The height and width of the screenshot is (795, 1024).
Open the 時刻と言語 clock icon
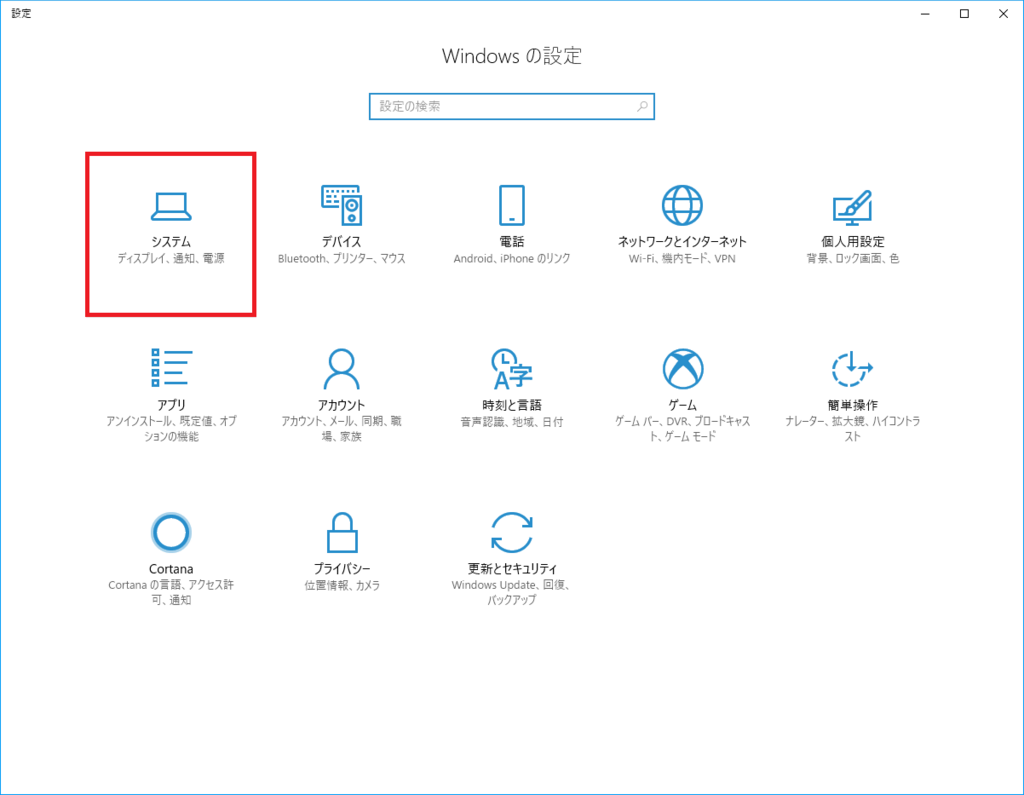511,368
